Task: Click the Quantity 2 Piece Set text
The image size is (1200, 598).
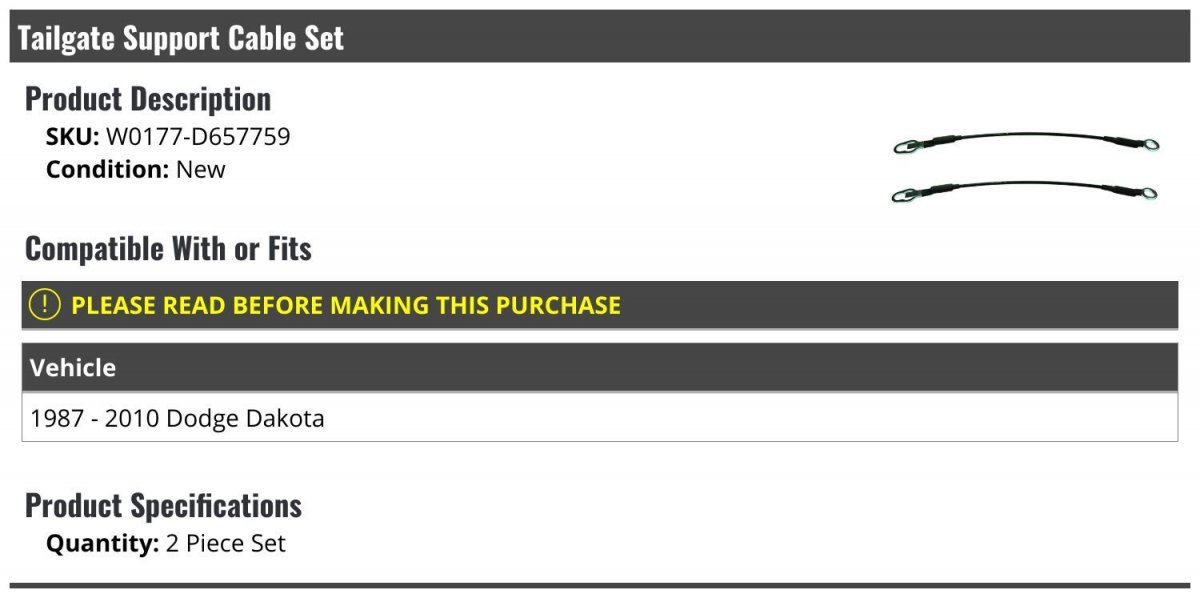Action: click(x=166, y=544)
